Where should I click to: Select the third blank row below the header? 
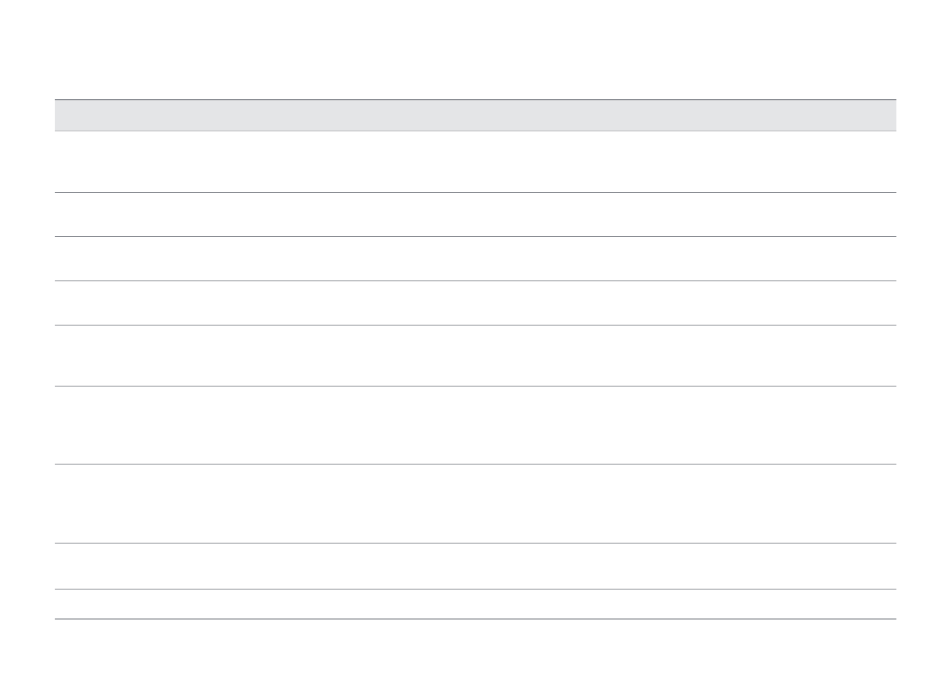[x=475, y=259]
